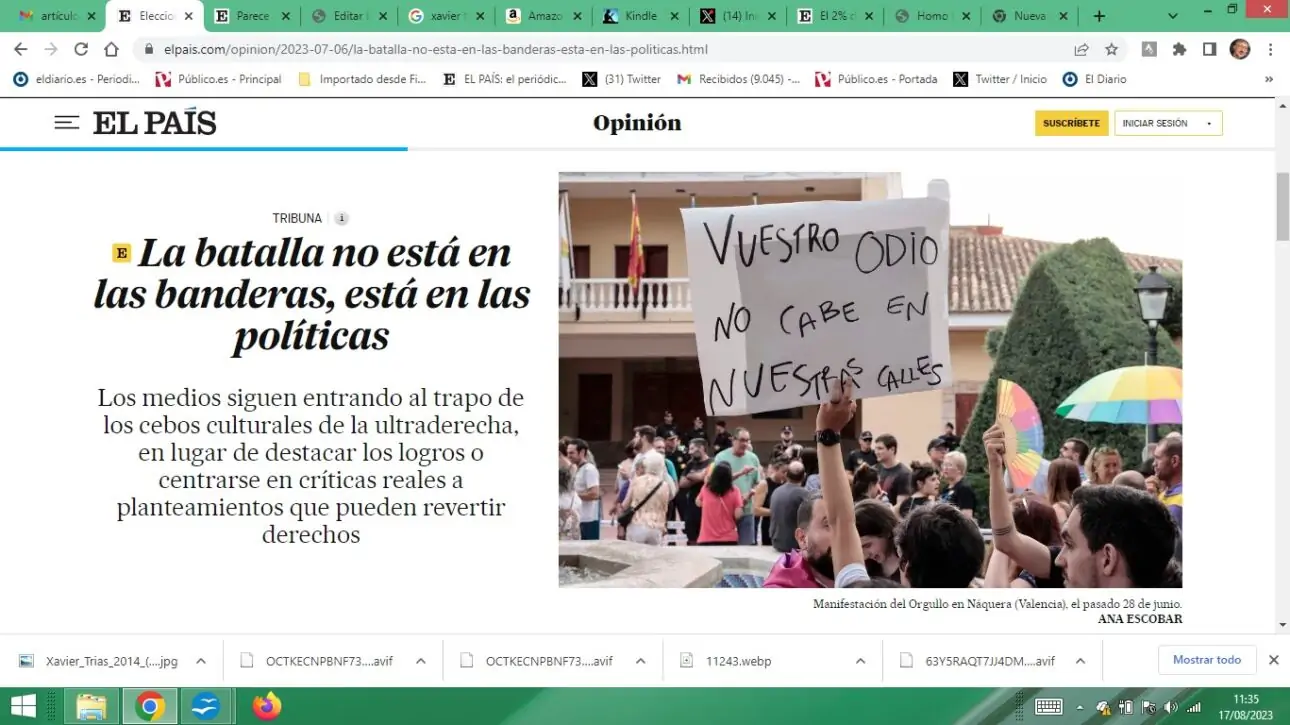1290x725 pixels.
Task: Open the Público.es - Portada bookmark
Action: [x=876, y=79]
